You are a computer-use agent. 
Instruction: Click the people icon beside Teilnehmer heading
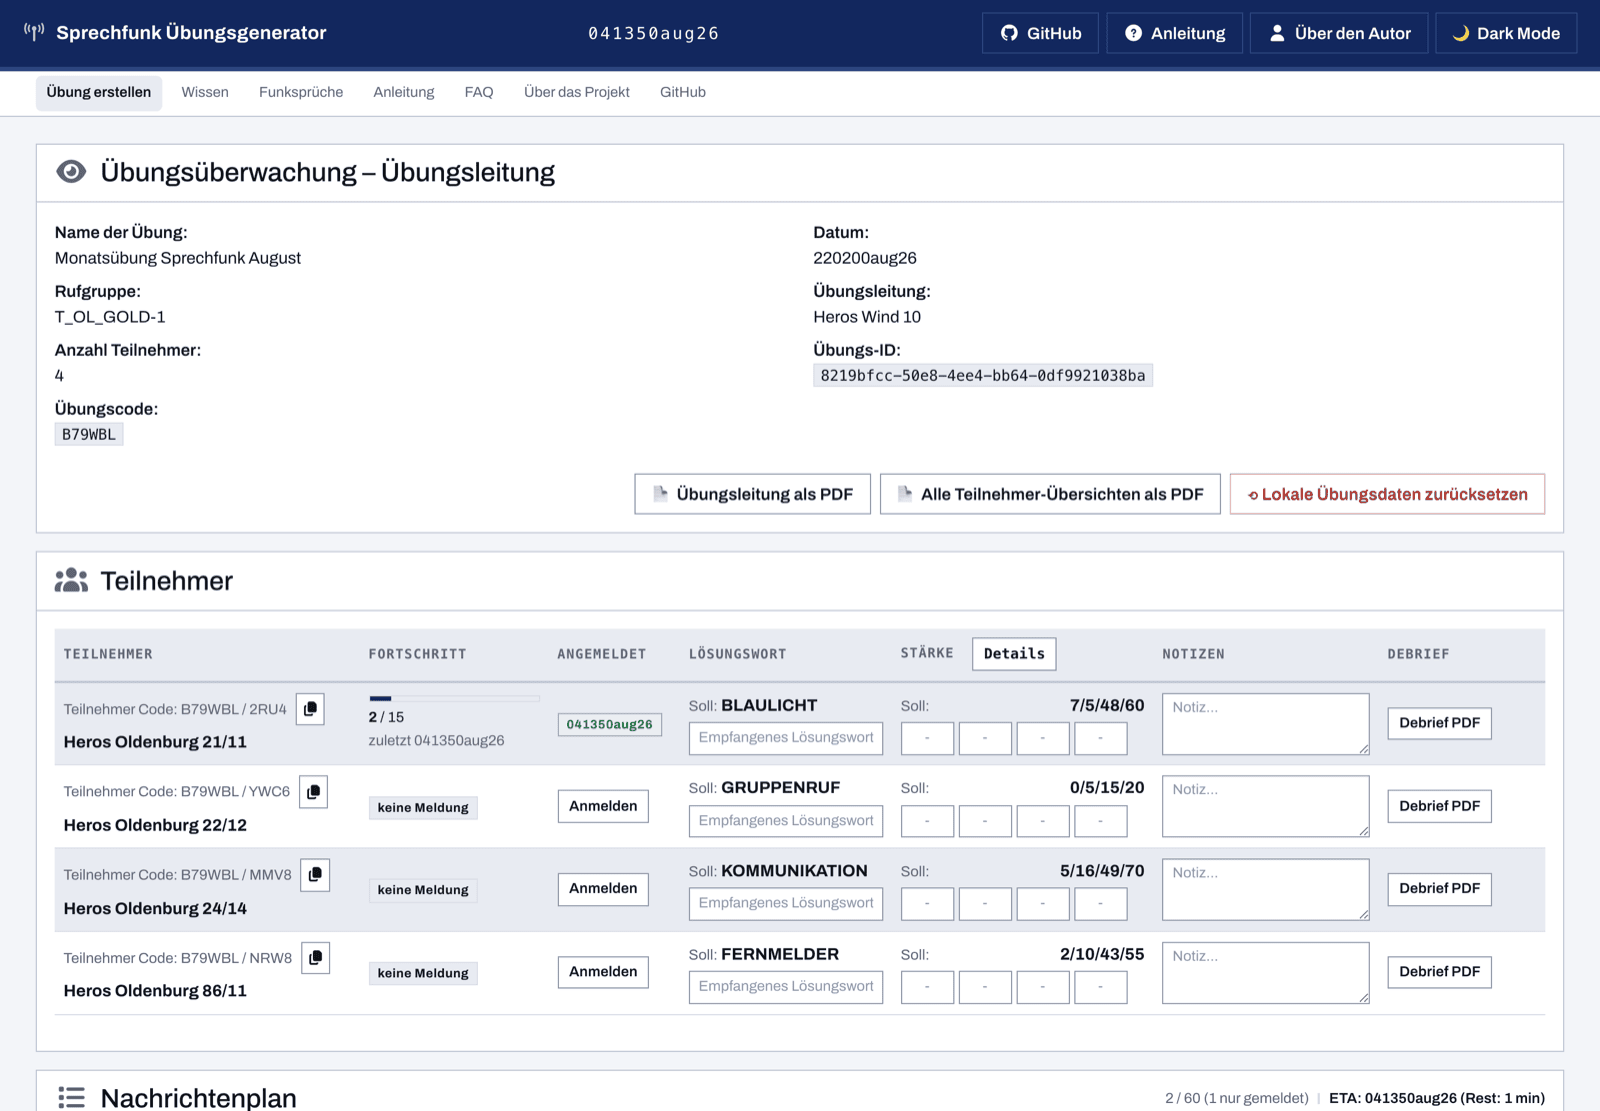[x=71, y=581]
